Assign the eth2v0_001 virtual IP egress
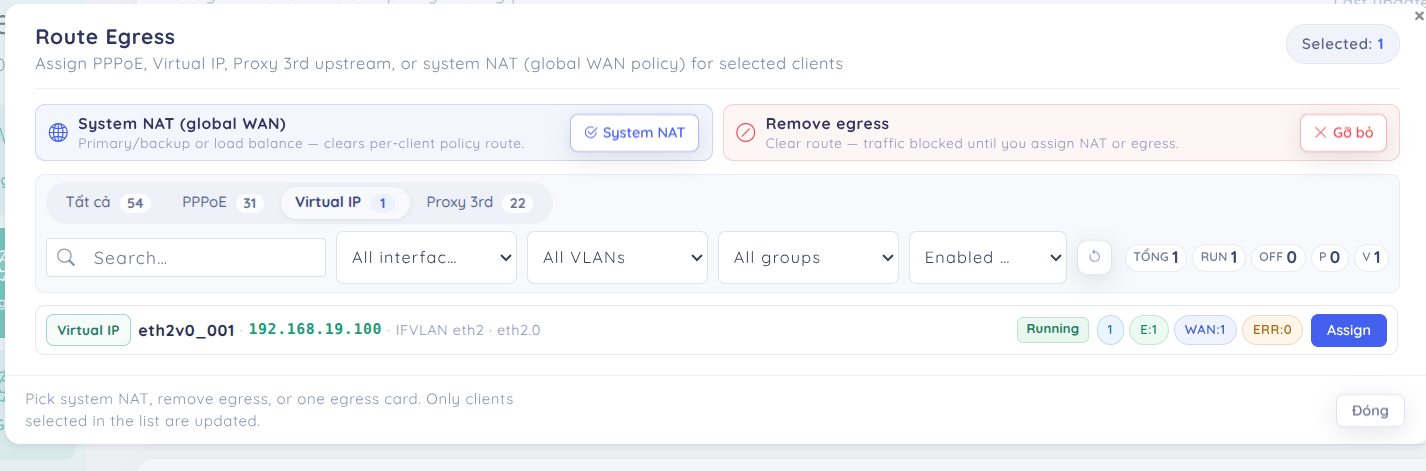 click(1348, 330)
